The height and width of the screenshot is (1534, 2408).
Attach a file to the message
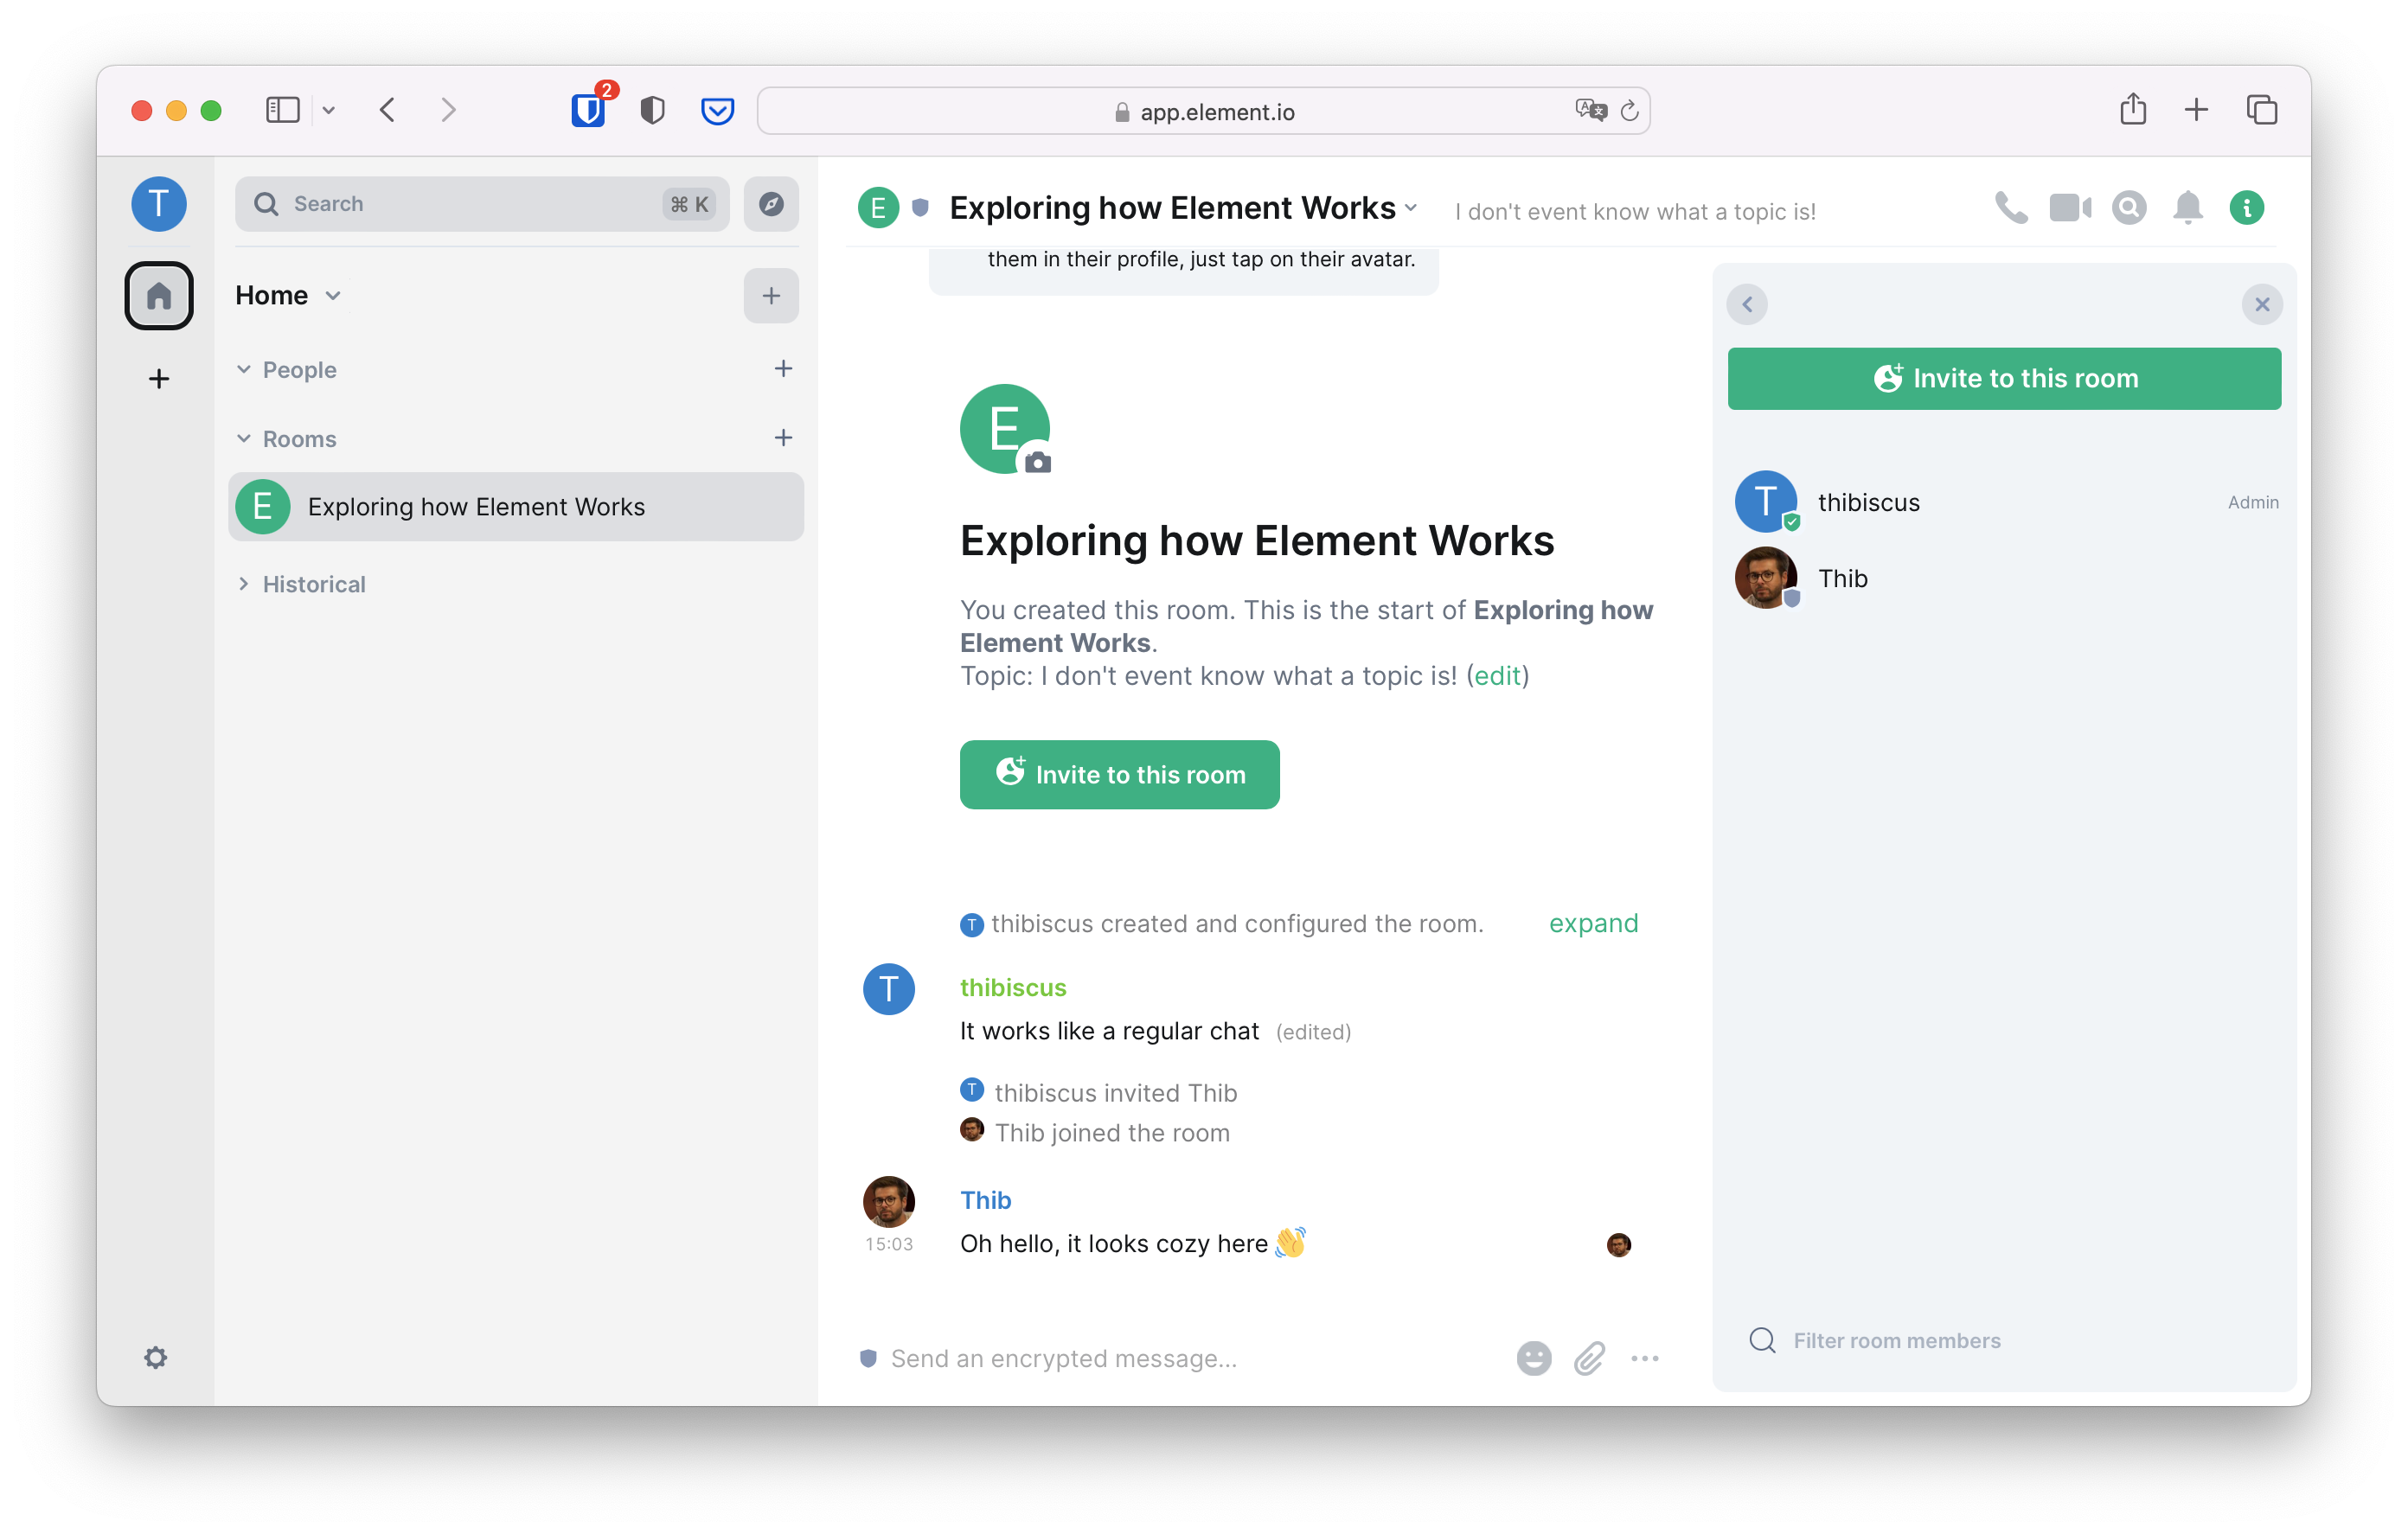(x=1589, y=1358)
